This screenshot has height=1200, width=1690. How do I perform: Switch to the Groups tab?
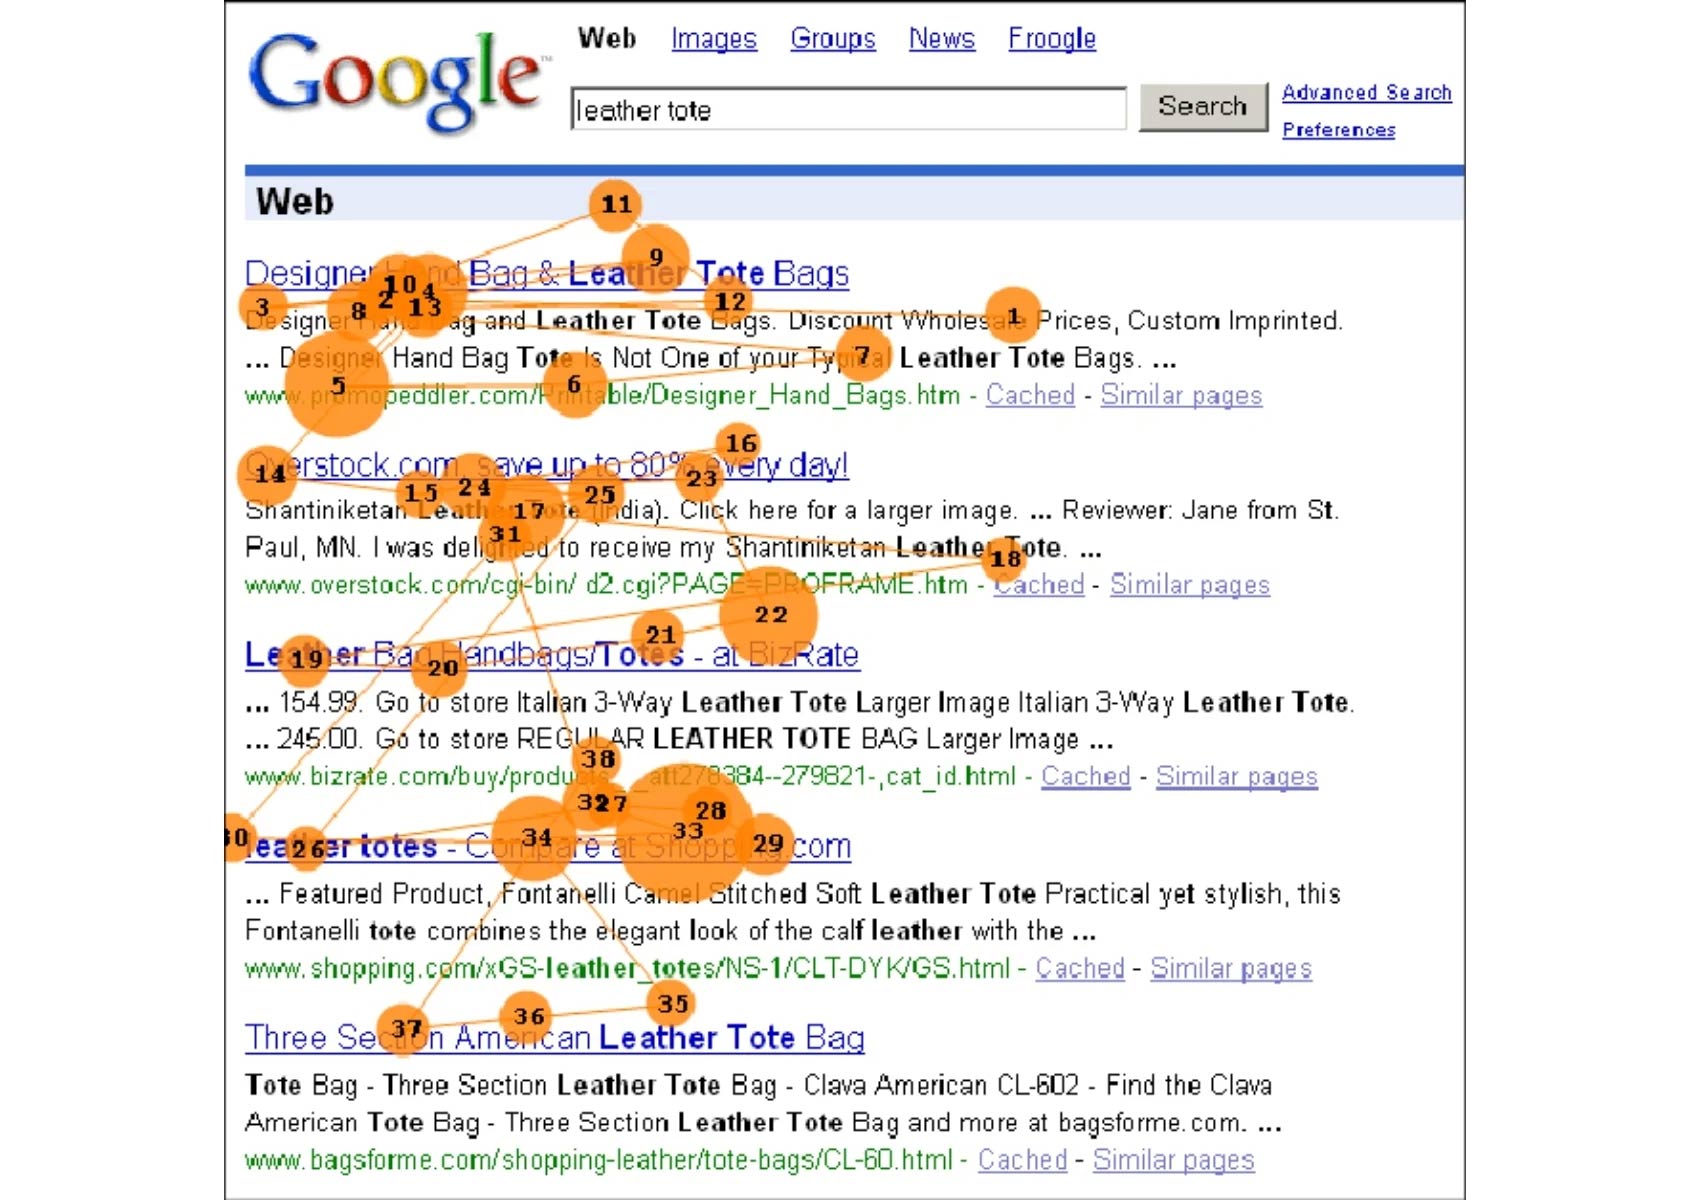point(832,39)
